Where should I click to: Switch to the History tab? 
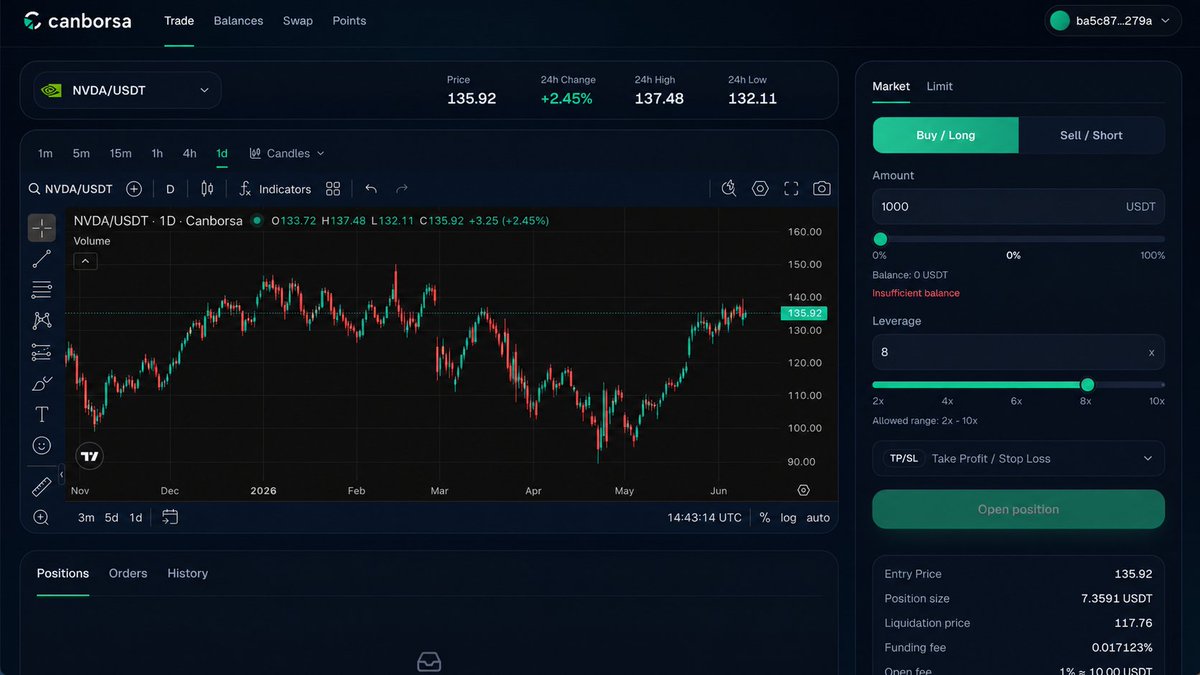coord(188,573)
